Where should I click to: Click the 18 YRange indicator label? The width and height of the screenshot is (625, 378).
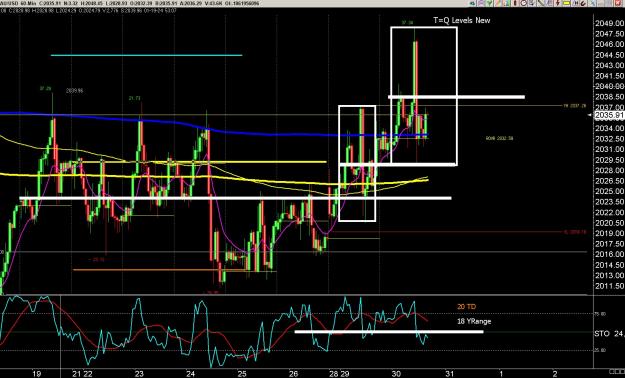click(474, 321)
